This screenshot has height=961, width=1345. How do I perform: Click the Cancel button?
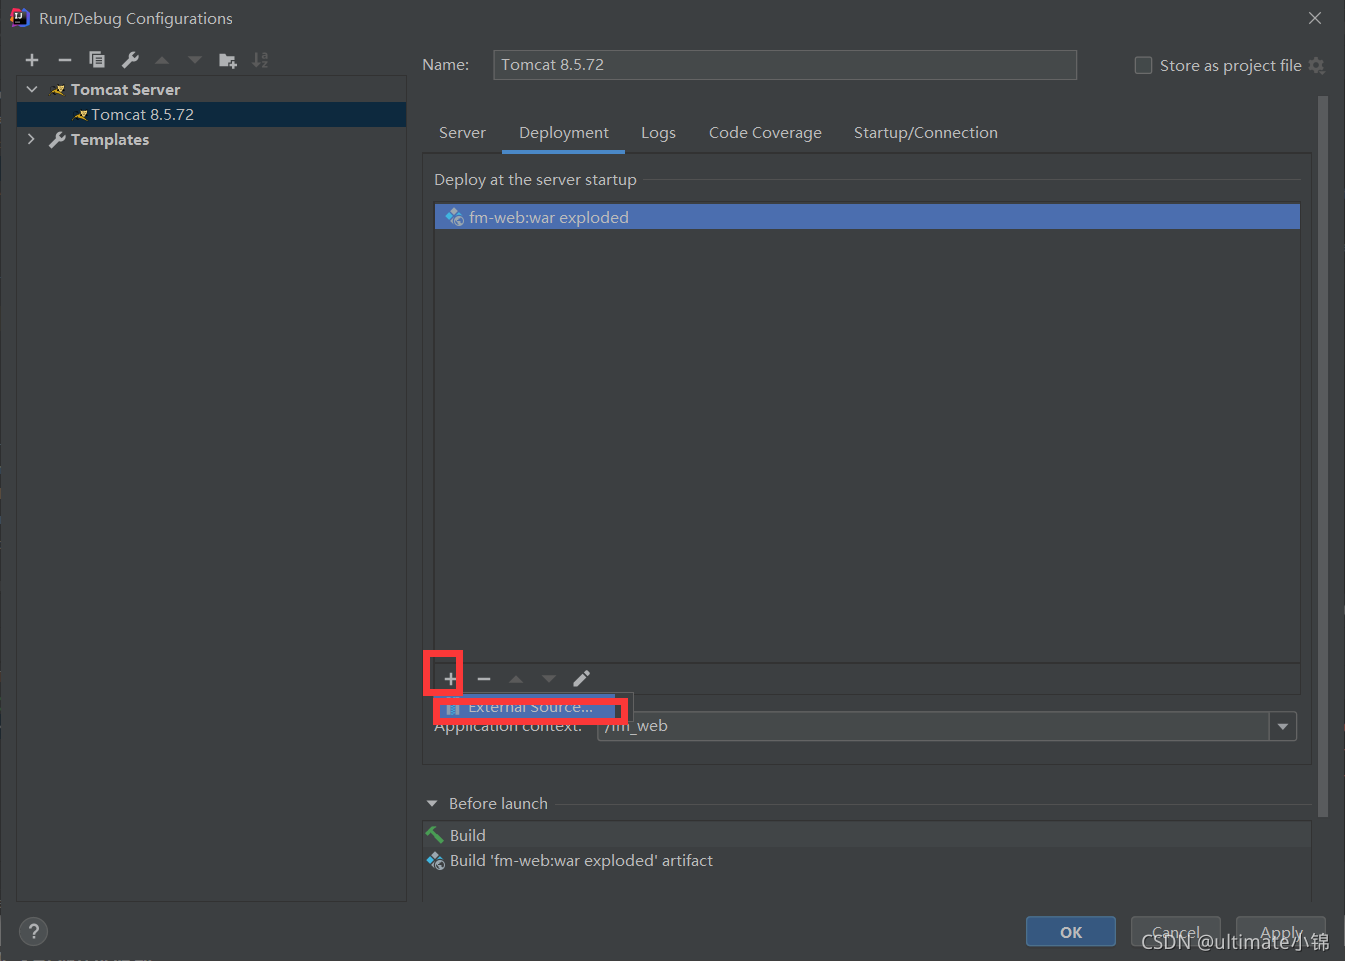tap(1176, 932)
